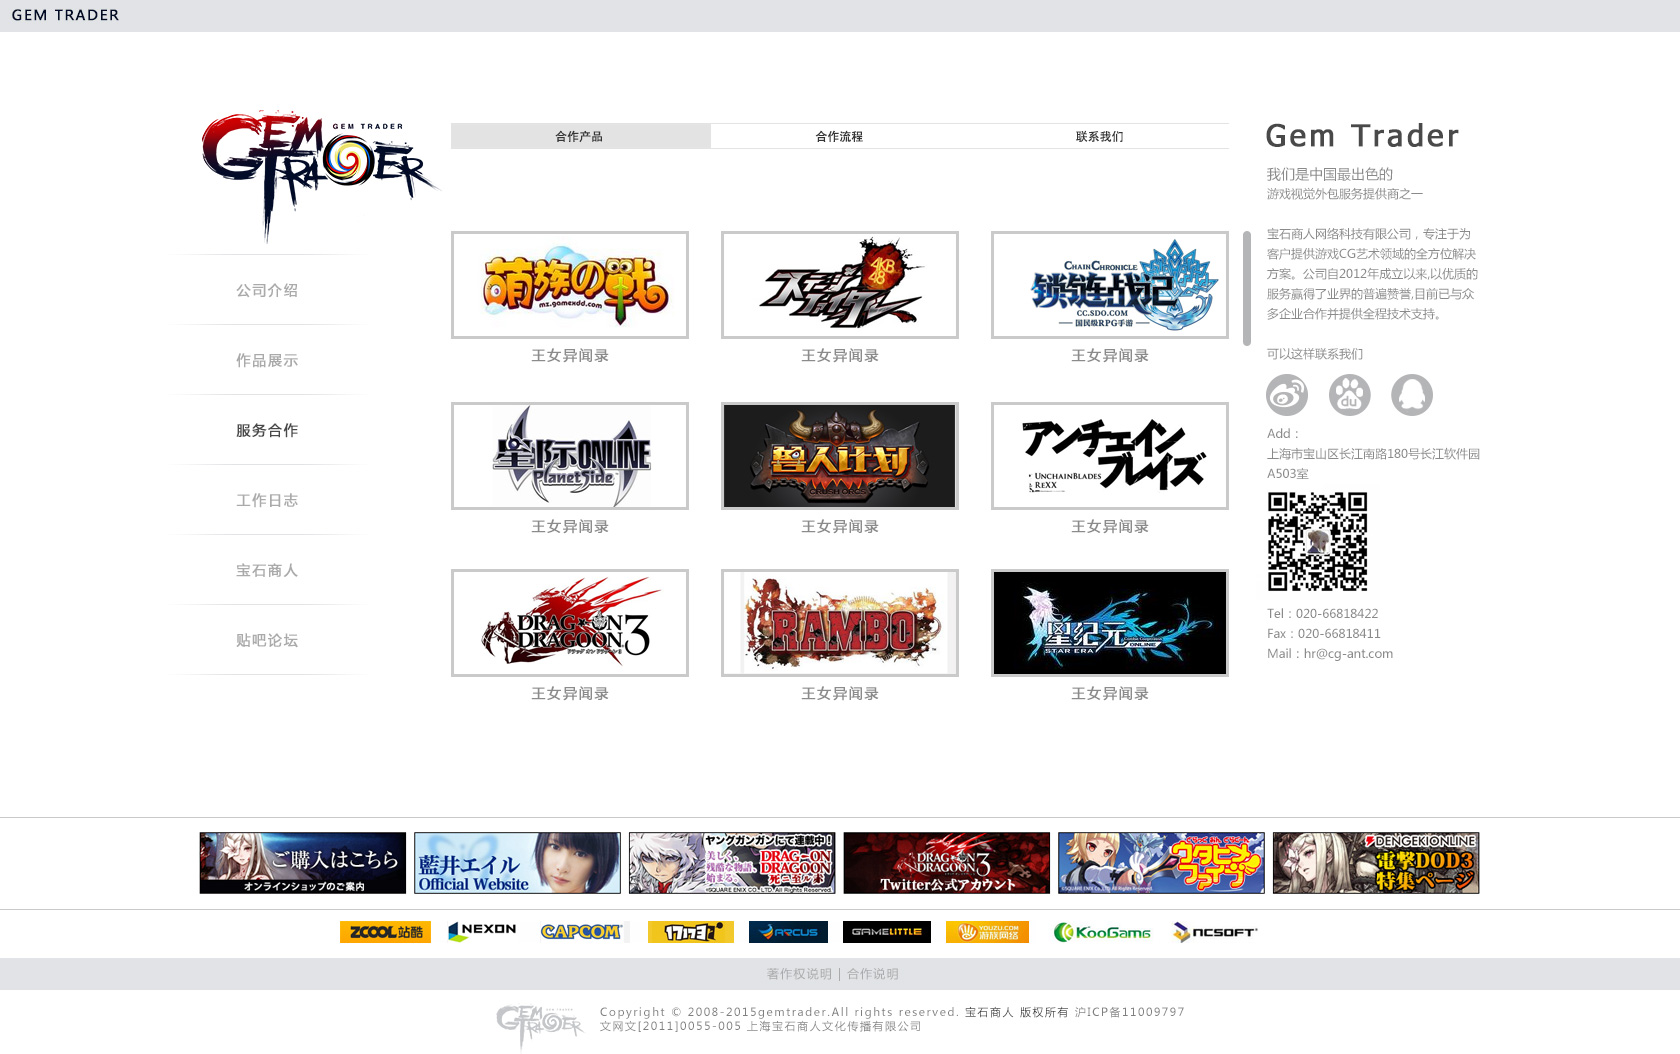Viewport: 1680px width, 1054px height.
Task: Open the 星际ONLINE Planet Side thumbnail
Action: pos(570,456)
